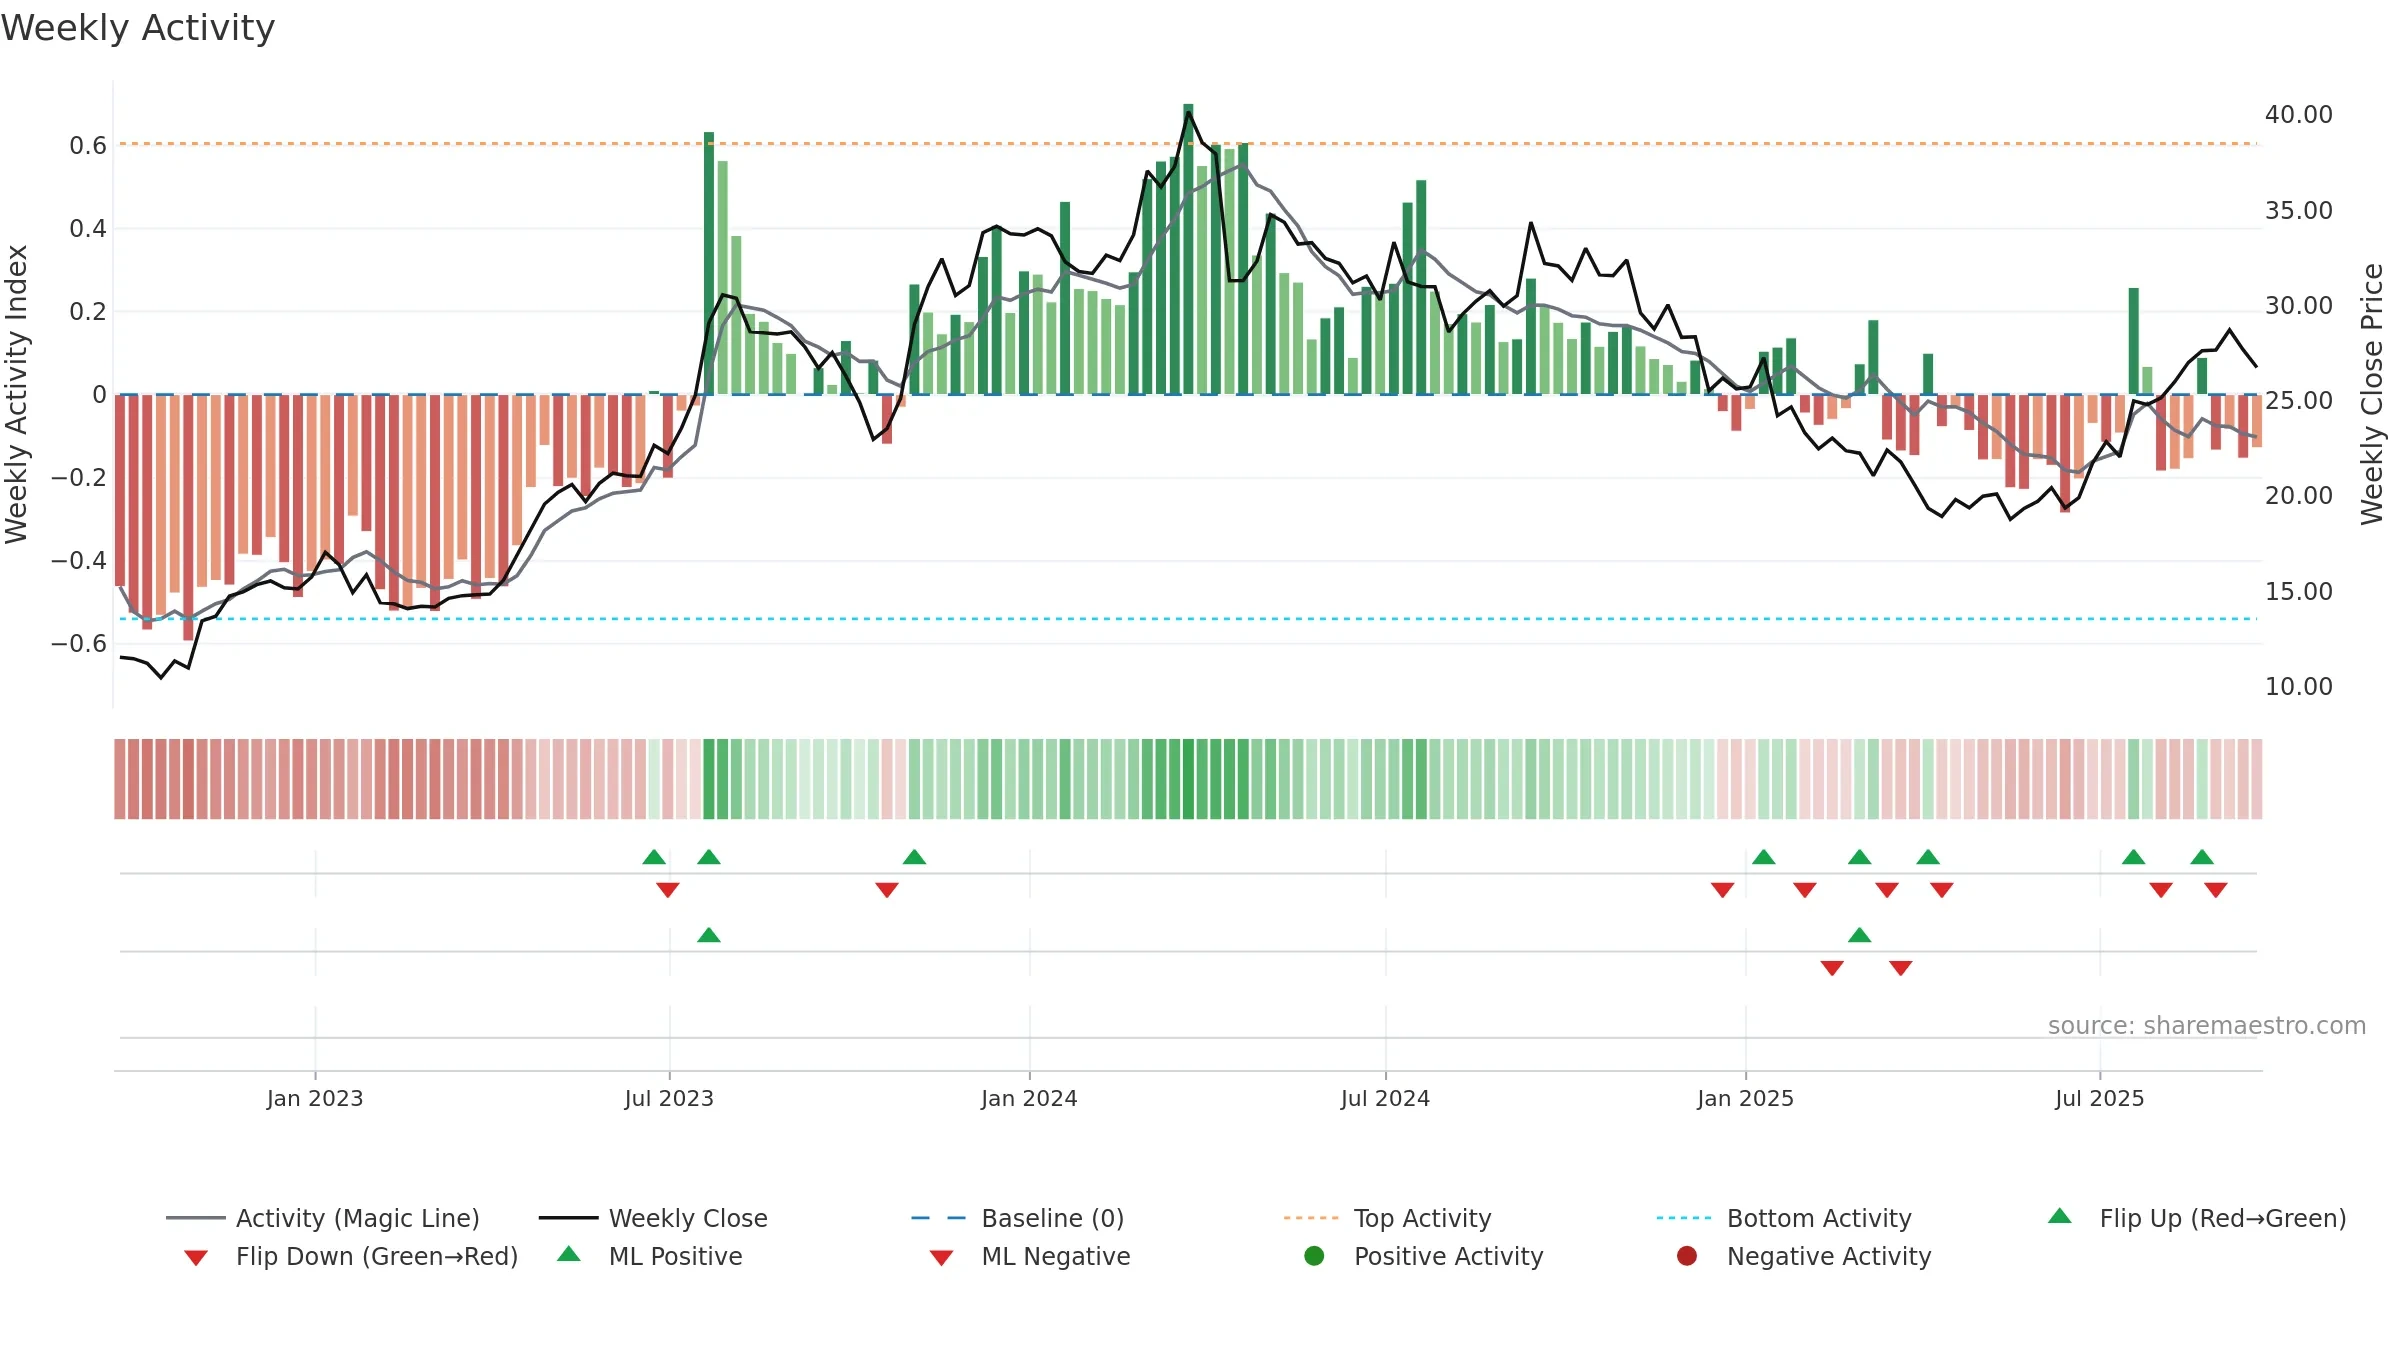Click the tall green bar after Jul 2023
This screenshot has width=2400, height=1350.
pos(709,263)
